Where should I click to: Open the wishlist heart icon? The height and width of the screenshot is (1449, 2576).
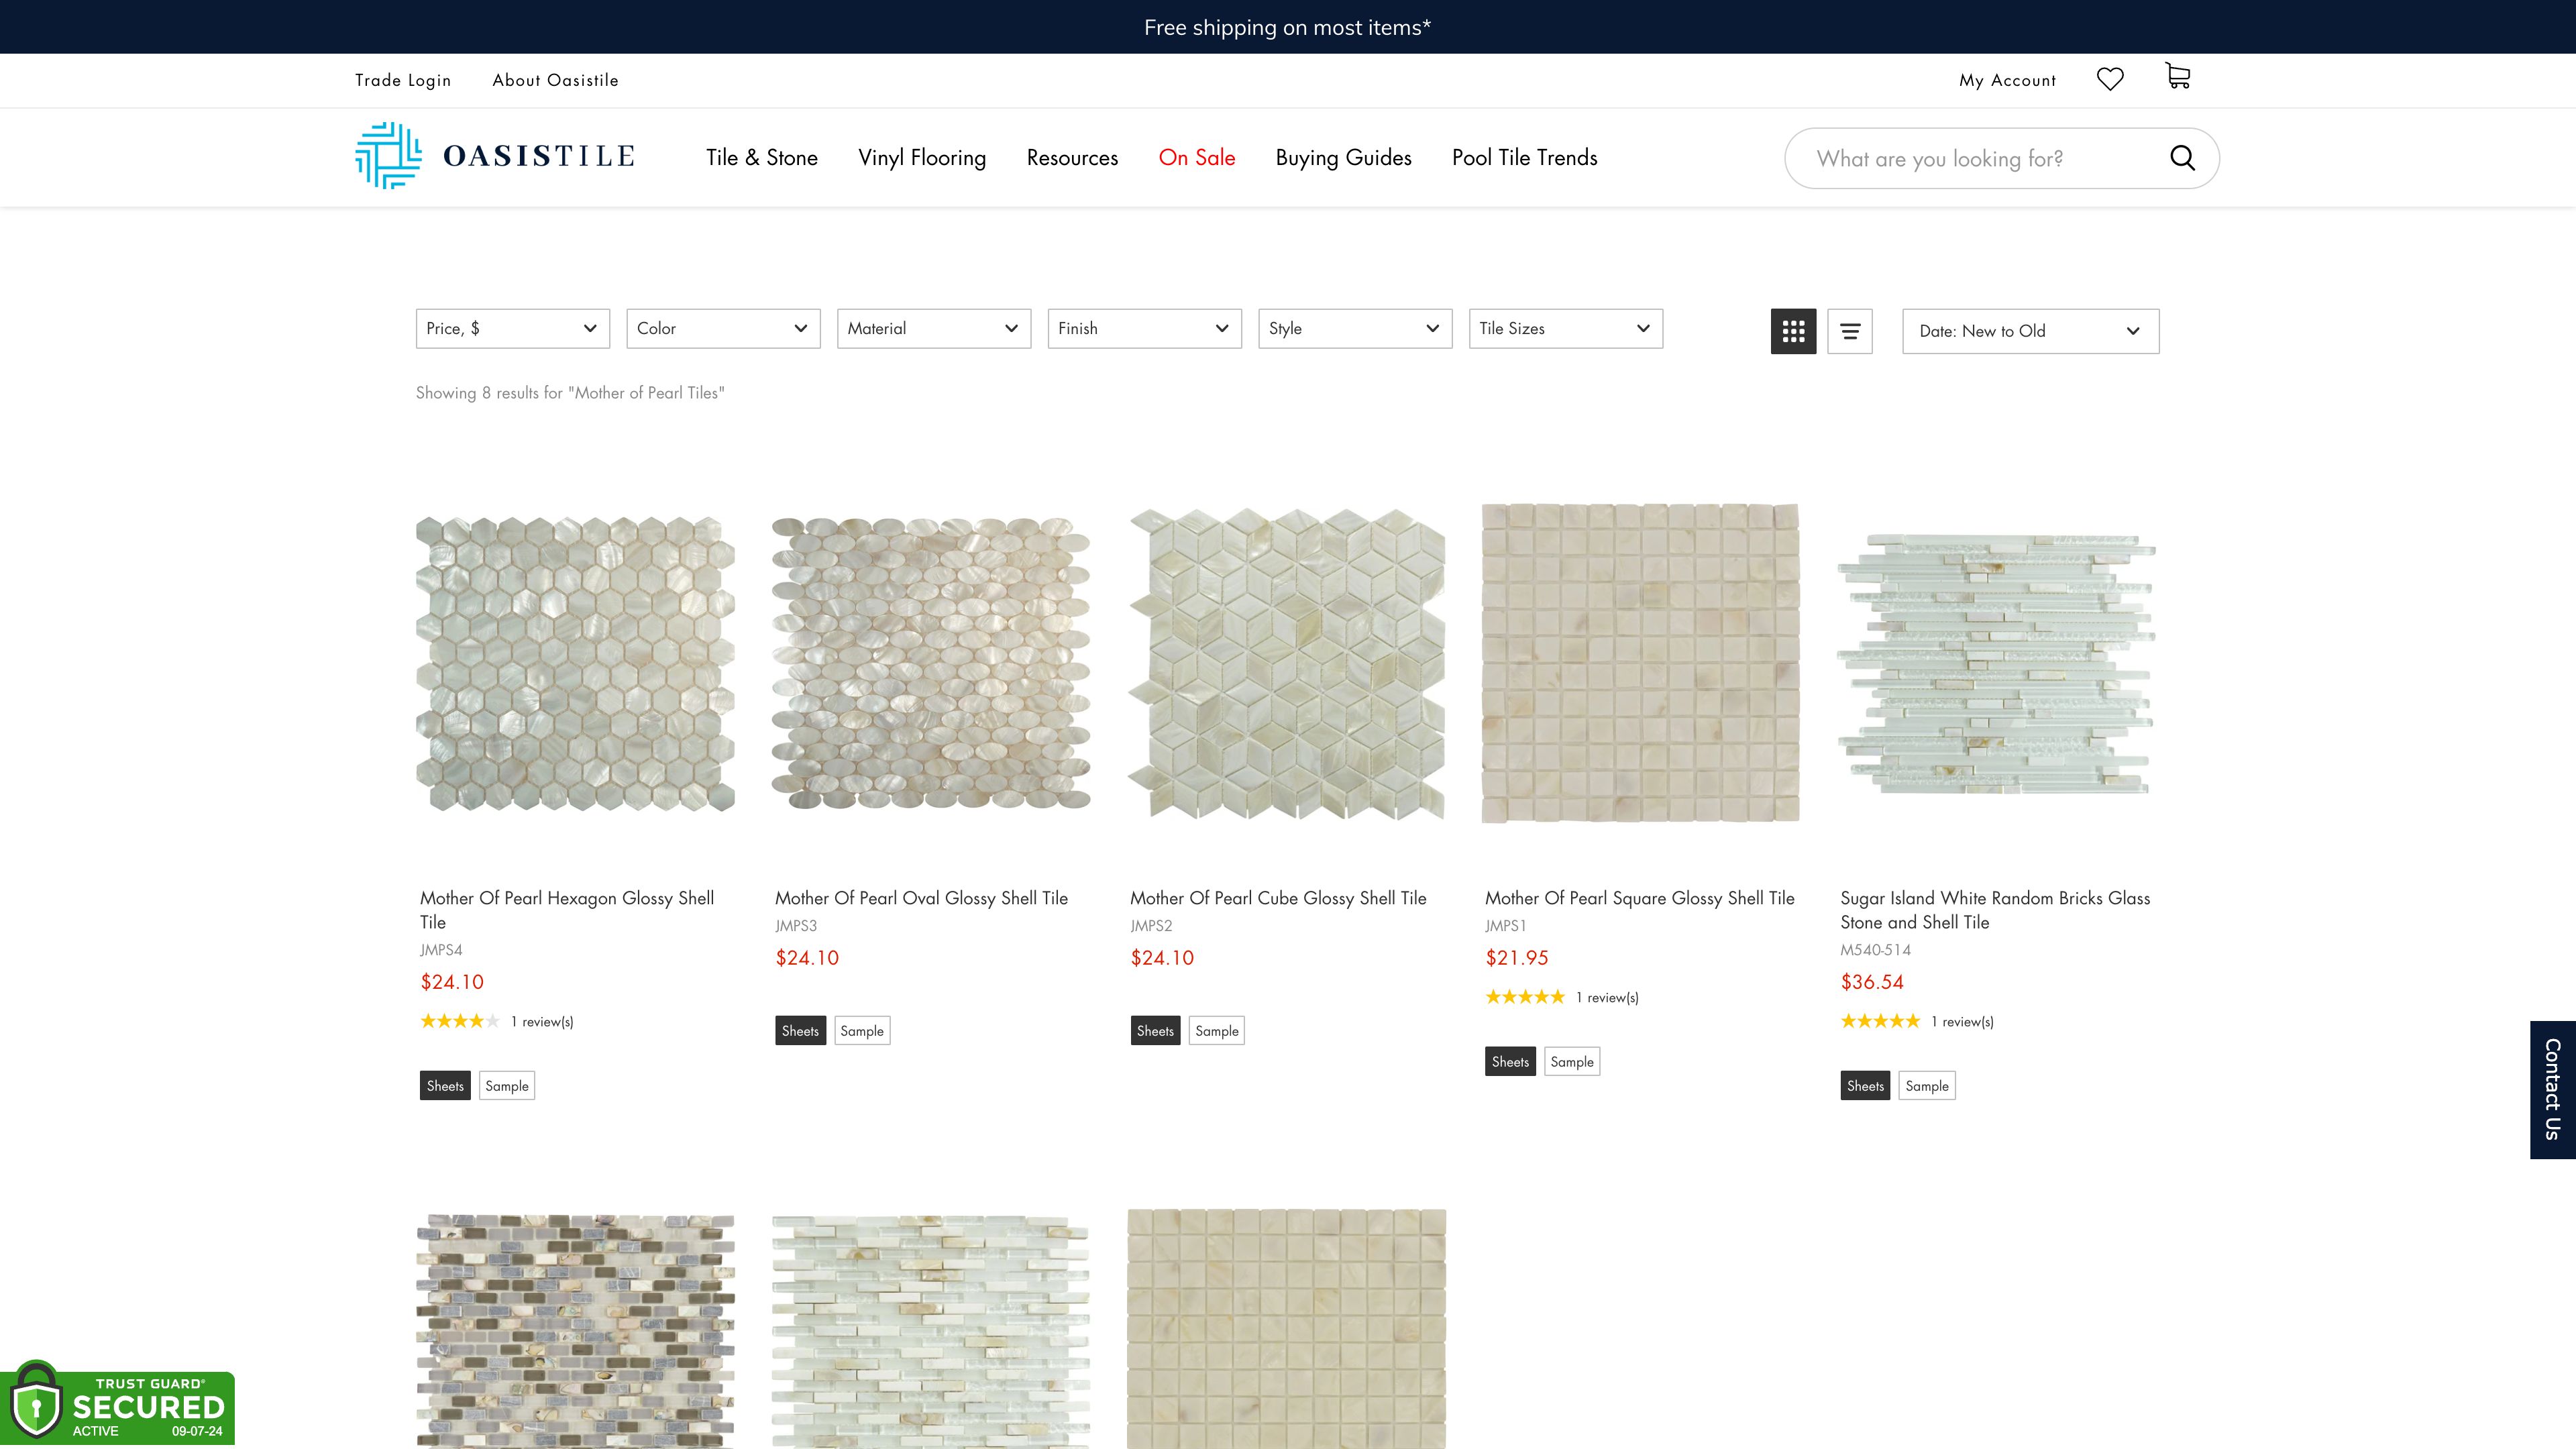pyautogui.click(x=2109, y=79)
